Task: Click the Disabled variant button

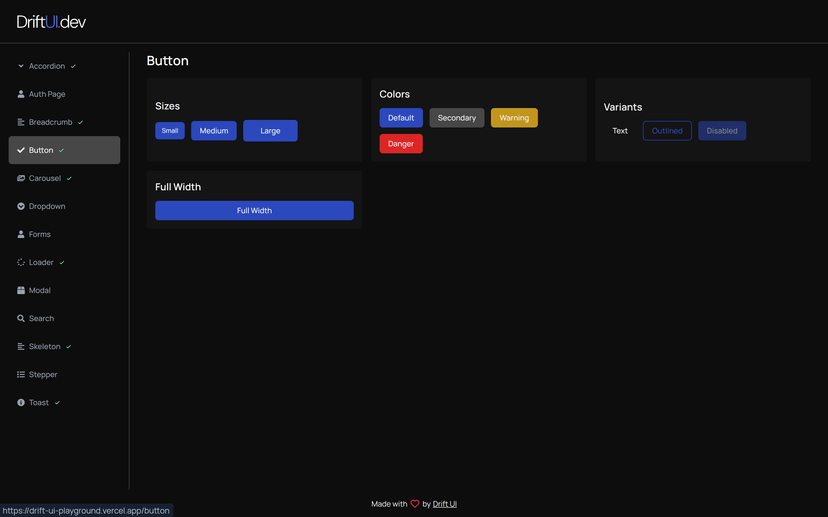Action: coord(722,130)
